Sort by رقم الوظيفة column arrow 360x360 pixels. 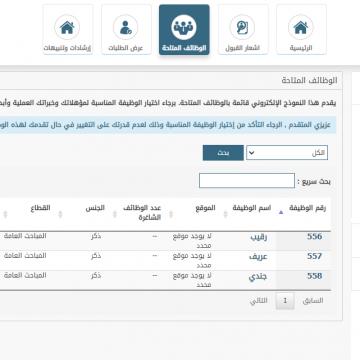pos(281,212)
